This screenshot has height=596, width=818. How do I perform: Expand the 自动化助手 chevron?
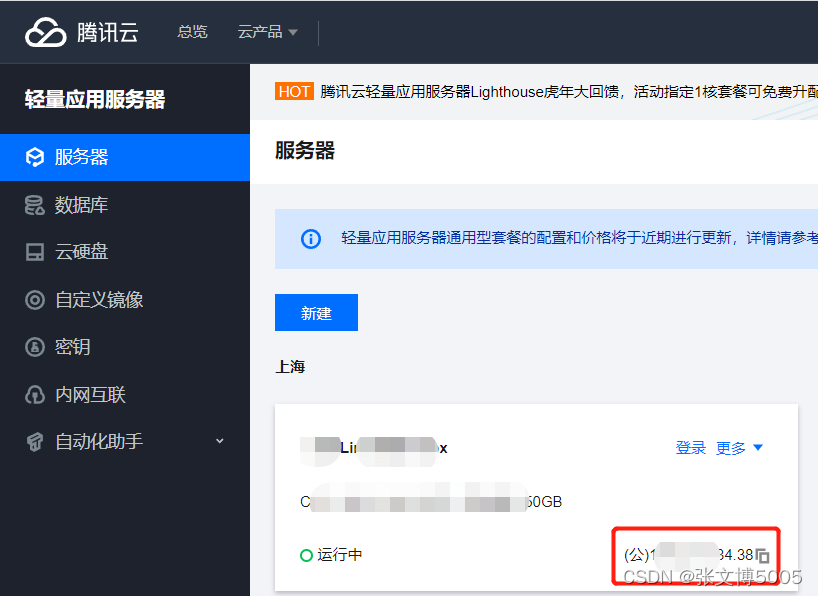click(220, 442)
